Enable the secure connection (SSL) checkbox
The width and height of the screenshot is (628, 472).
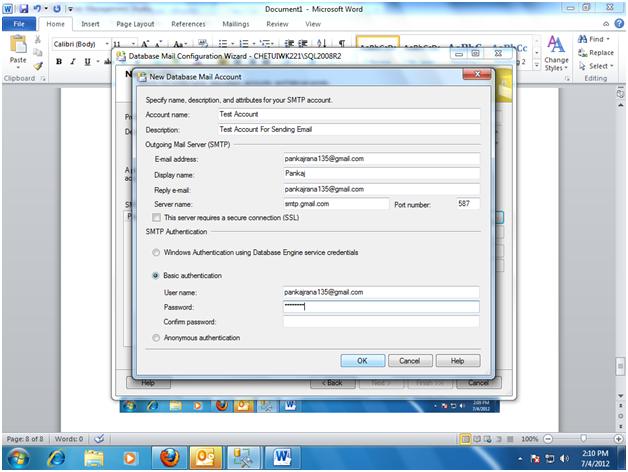click(157, 218)
